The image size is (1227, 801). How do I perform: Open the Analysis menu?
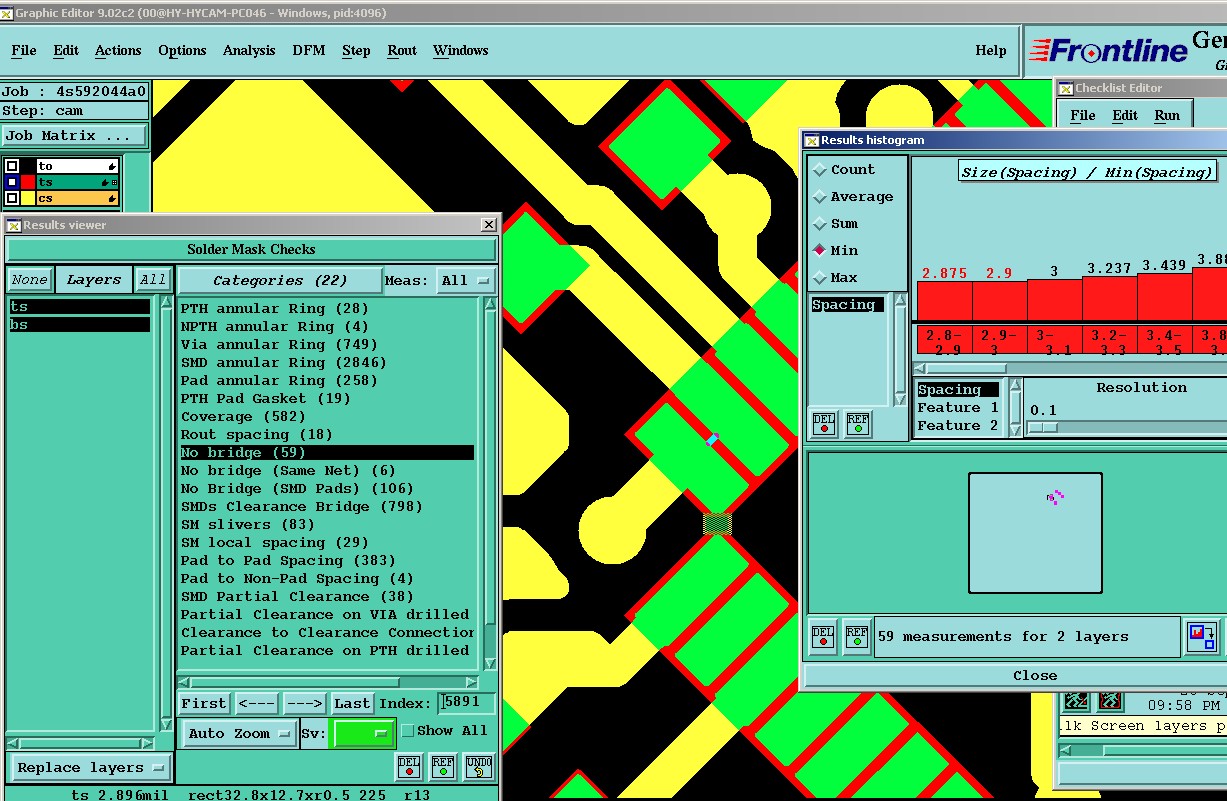248,51
